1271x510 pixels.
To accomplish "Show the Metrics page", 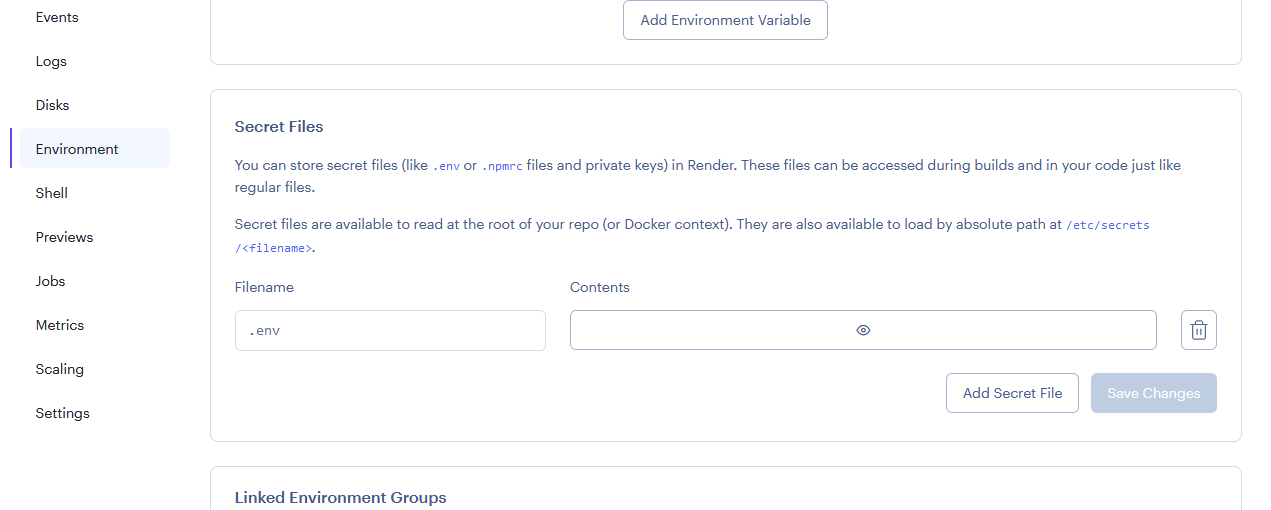I will click(60, 325).
